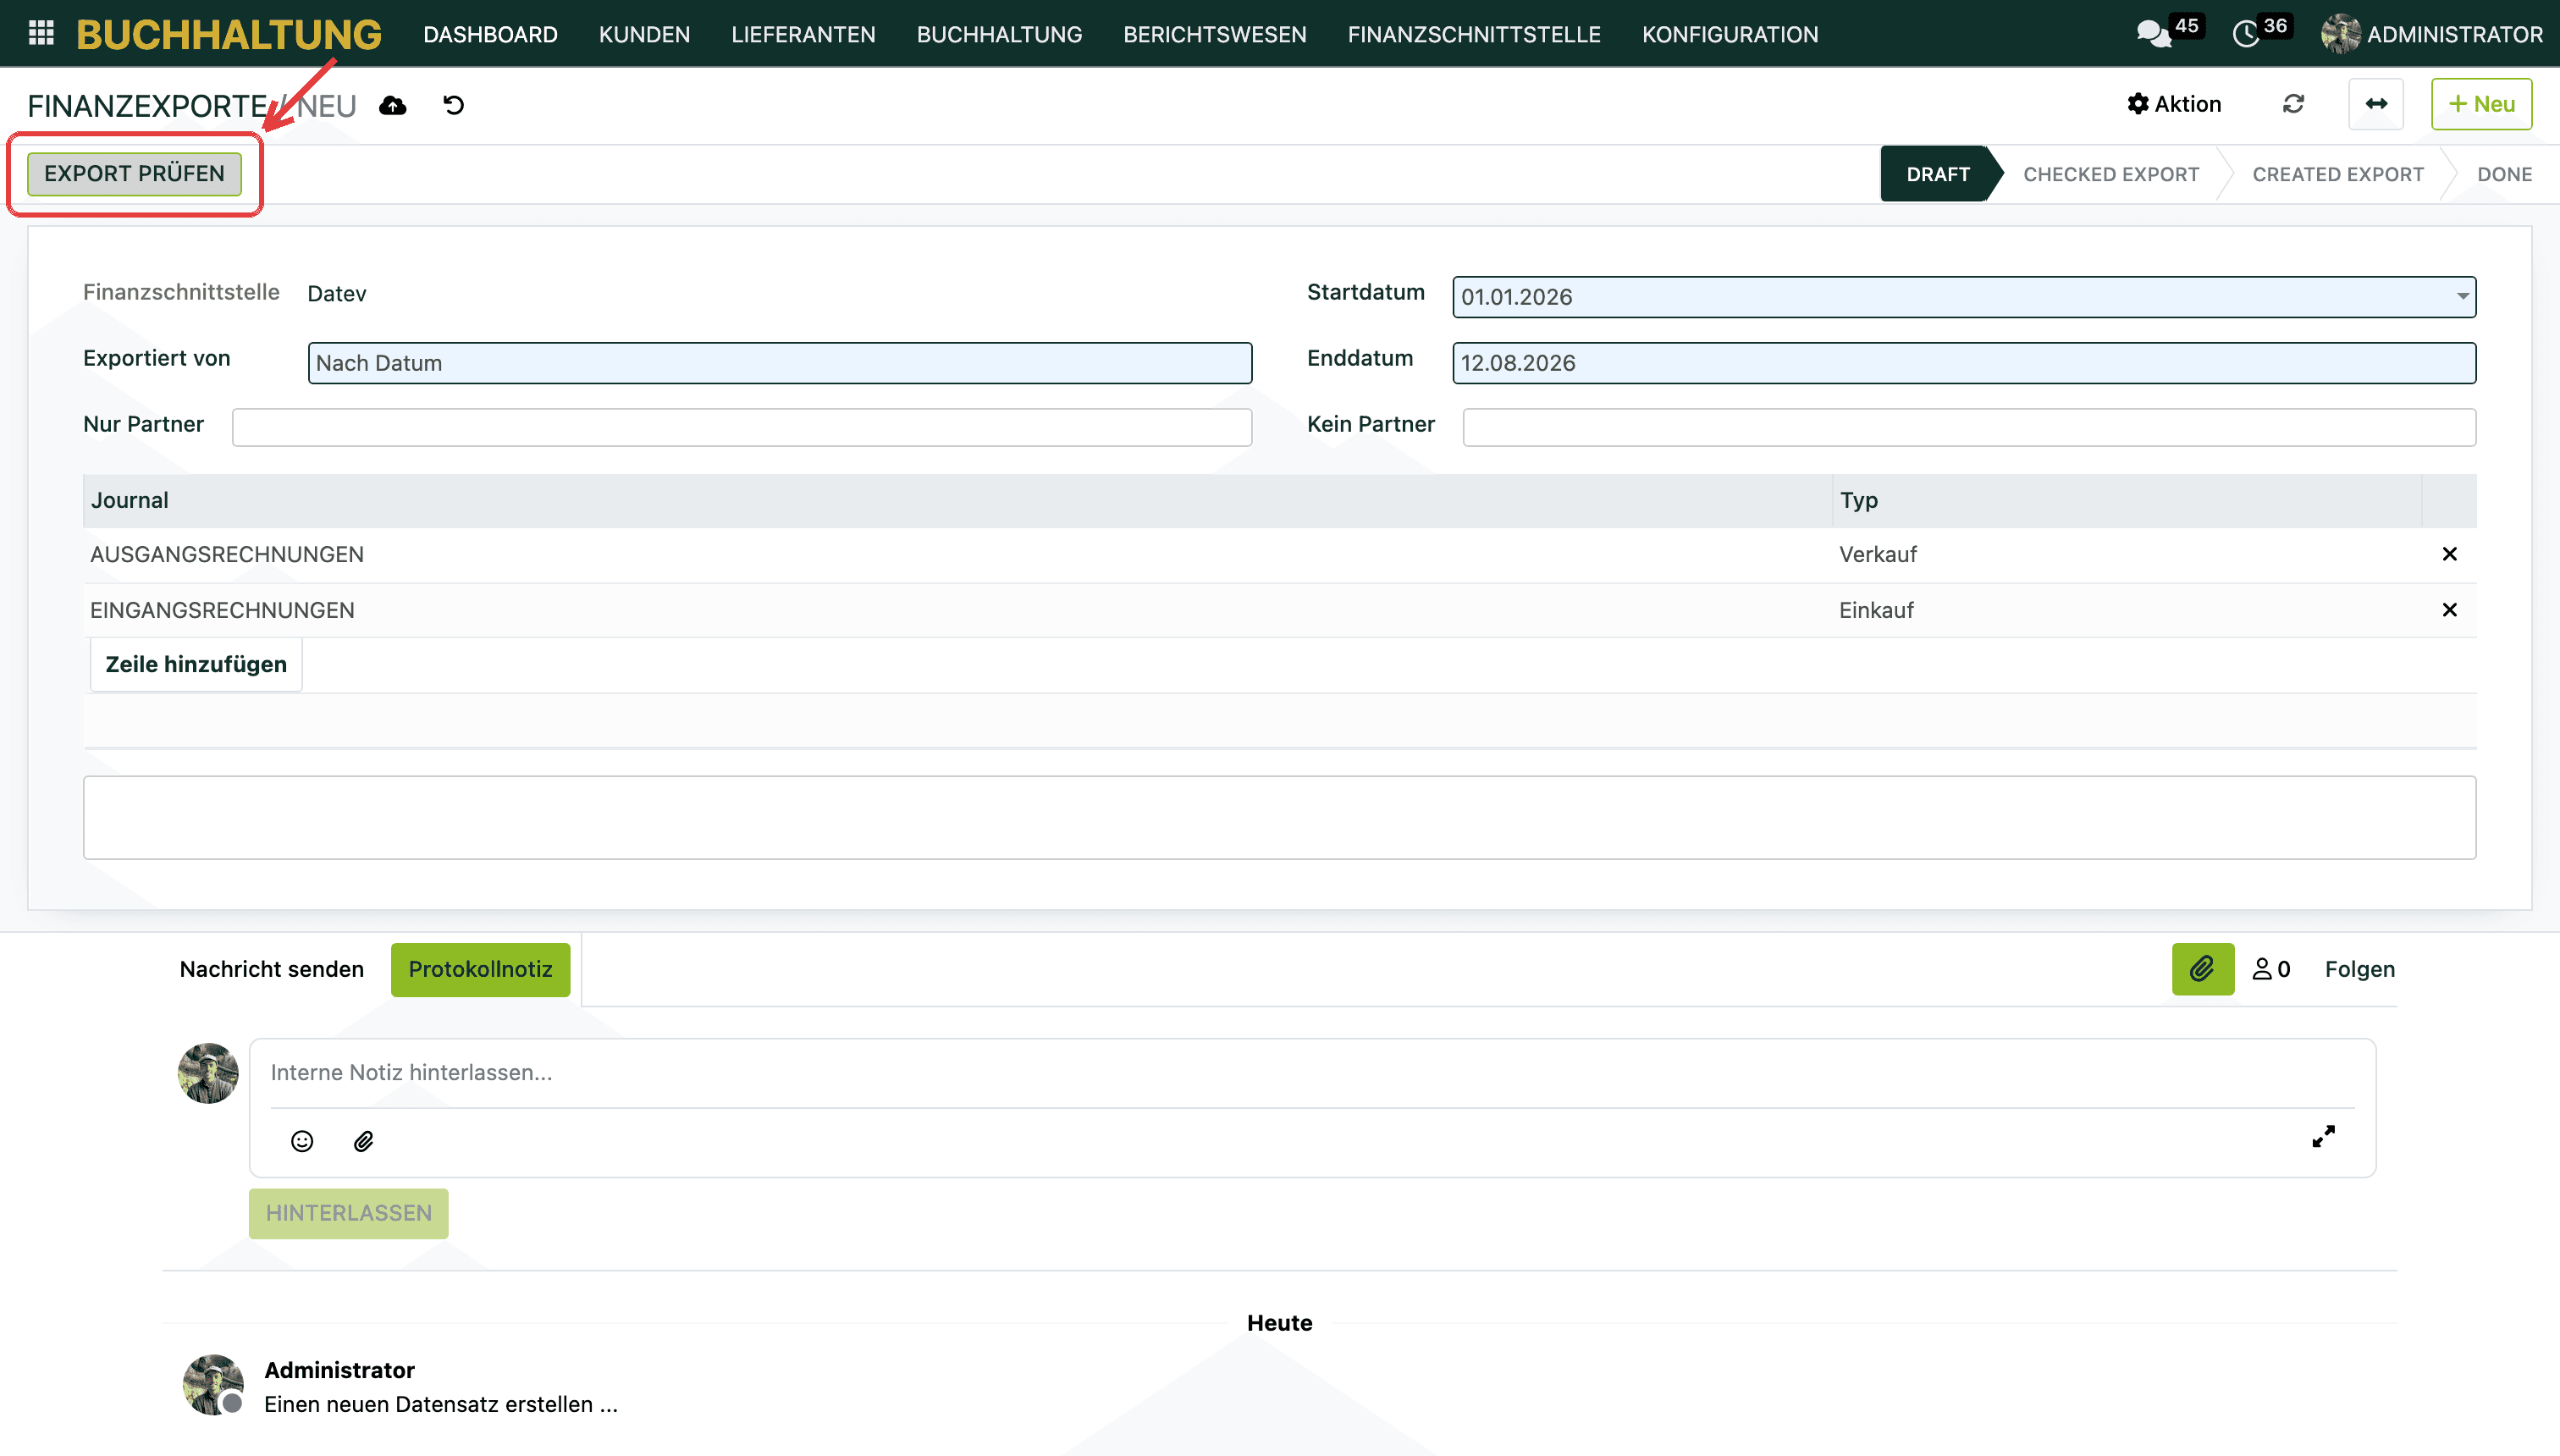Open the Nur Partner selection field
This screenshot has height=1456, width=2560.
tap(742, 427)
